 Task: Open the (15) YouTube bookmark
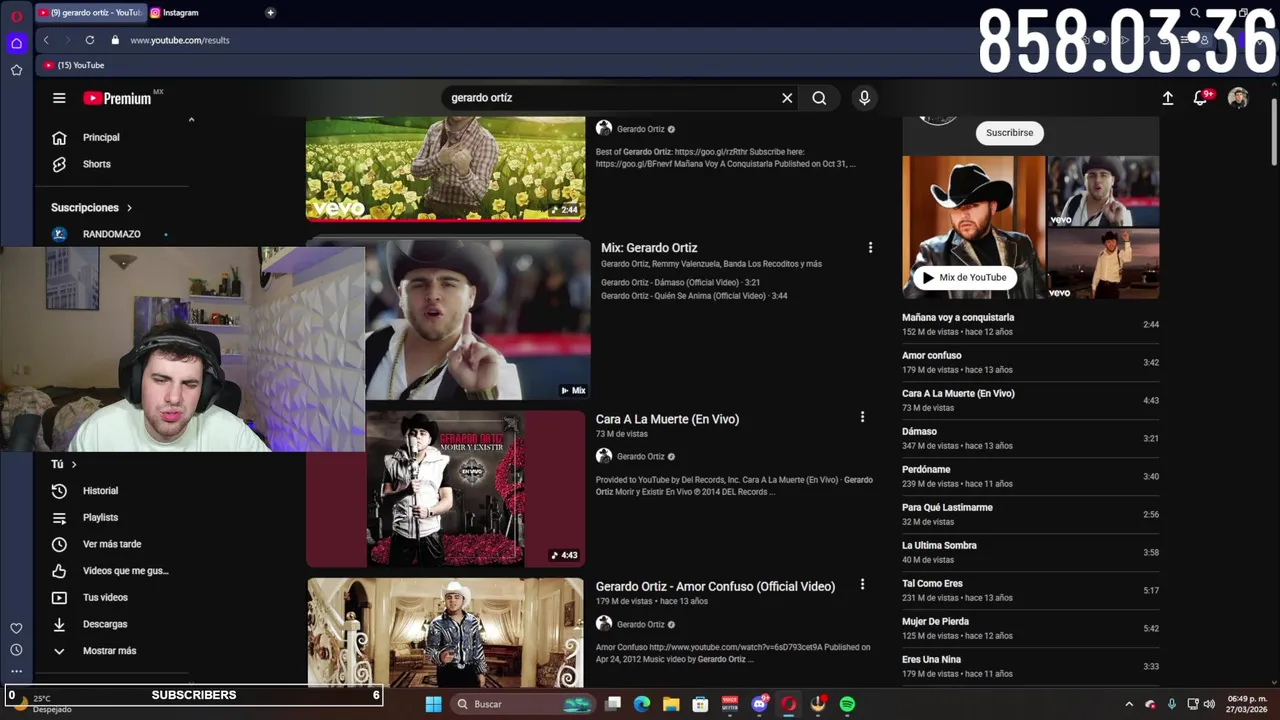pyautogui.click(x=74, y=65)
